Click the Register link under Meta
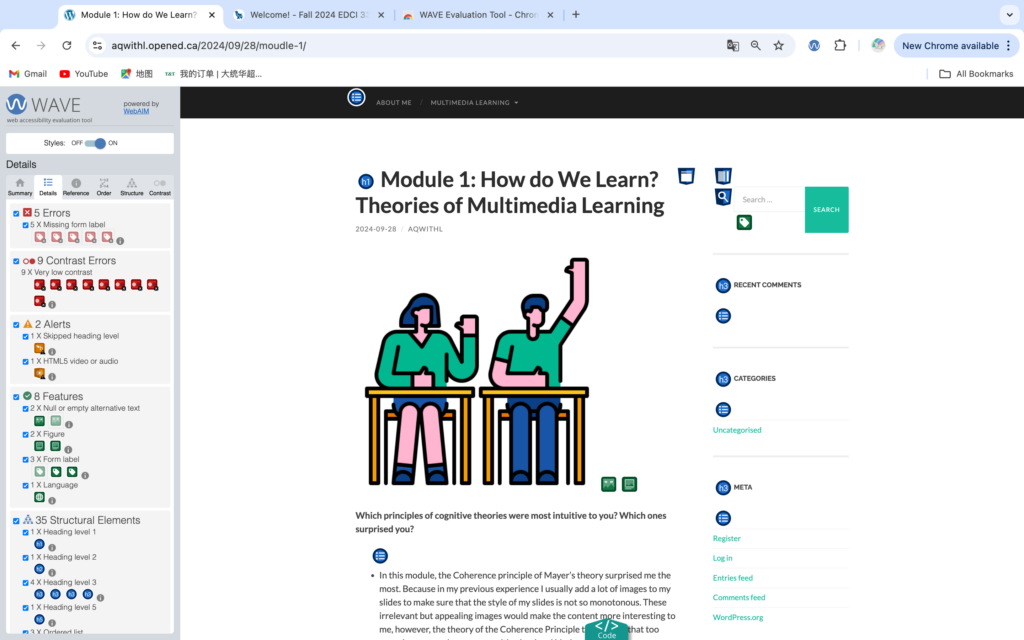 click(726, 539)
